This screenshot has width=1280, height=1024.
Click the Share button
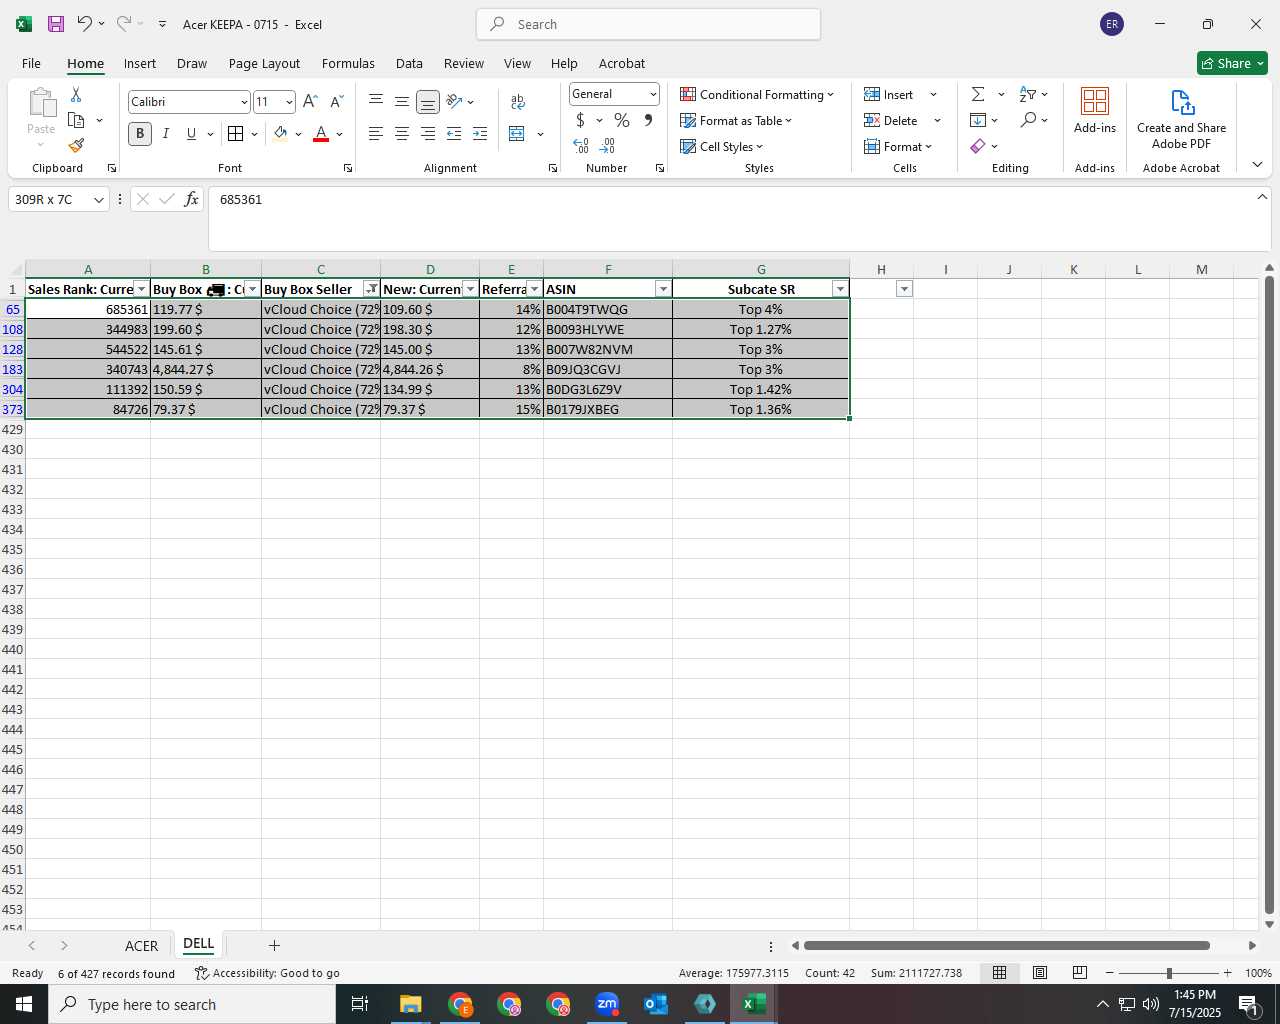(1232, 63)
